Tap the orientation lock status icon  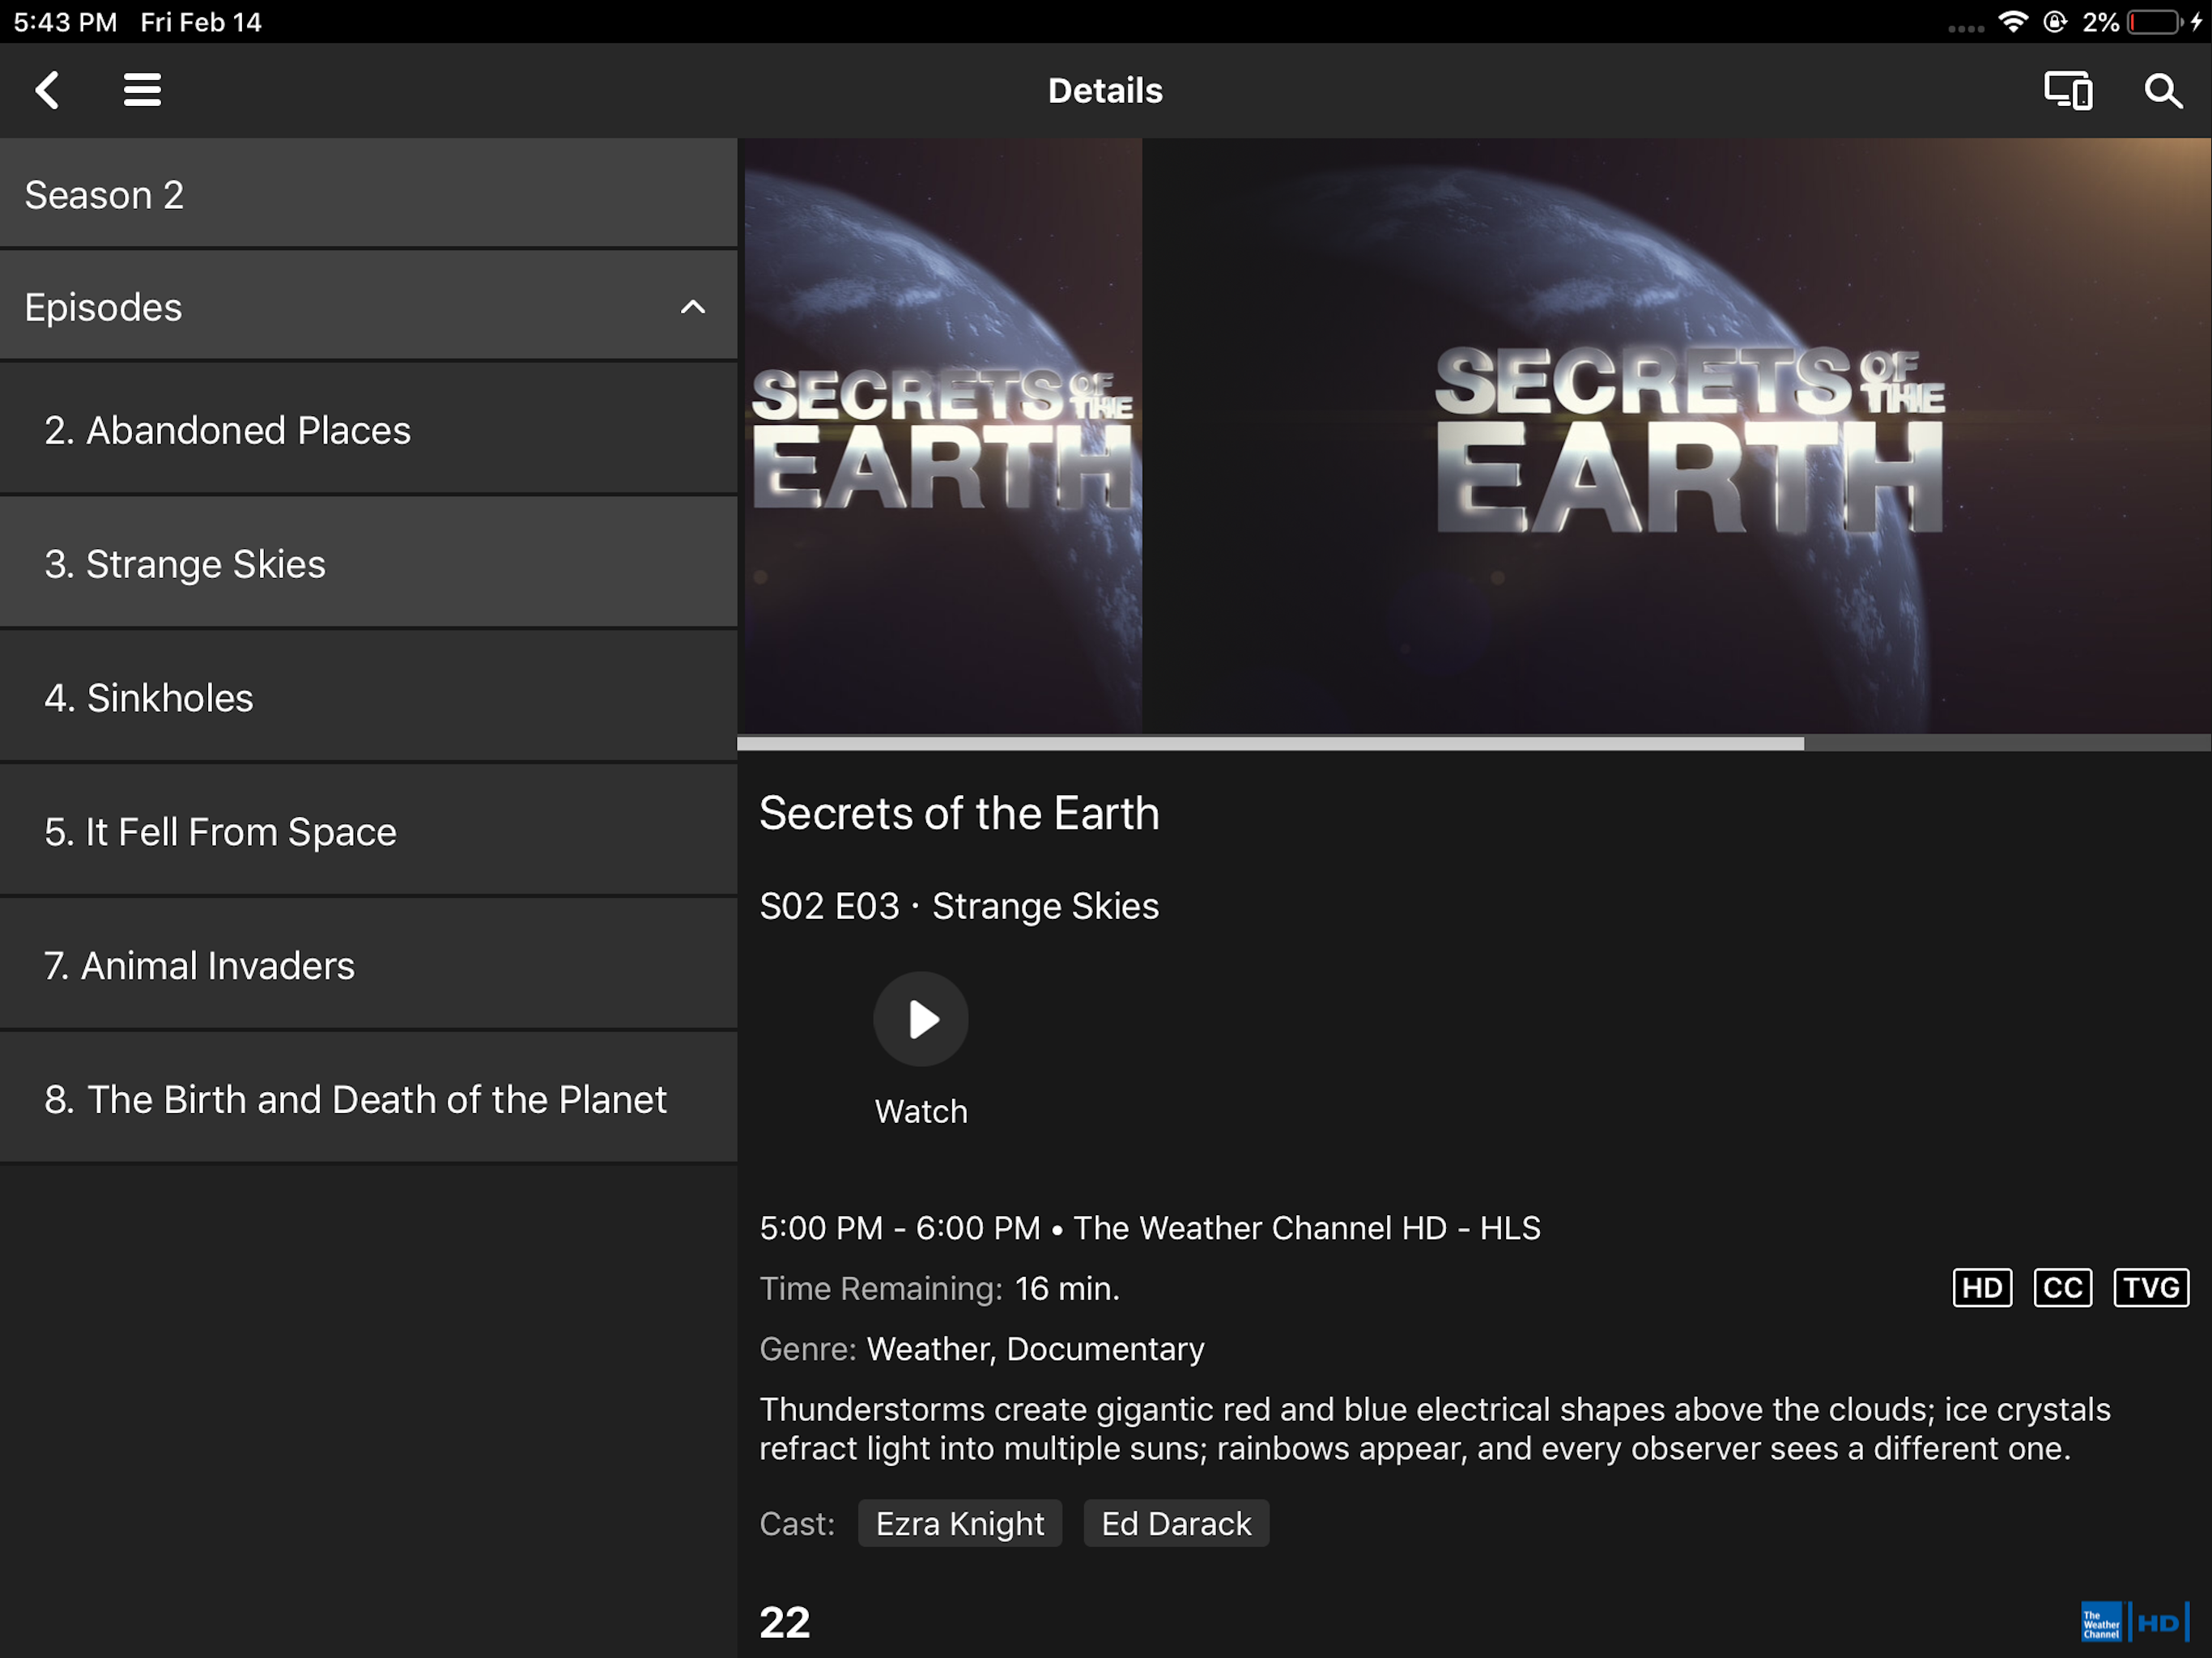click(2055, 22)
